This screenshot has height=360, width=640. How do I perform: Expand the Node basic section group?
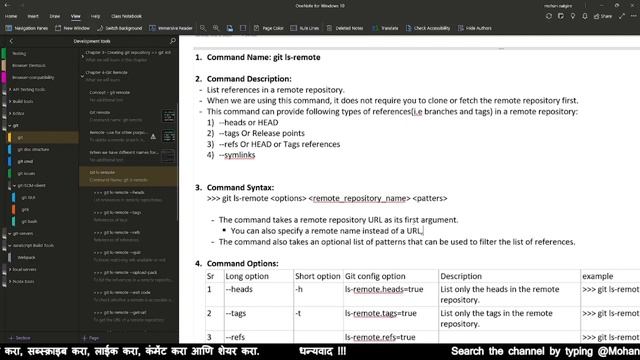coord(10,281)
